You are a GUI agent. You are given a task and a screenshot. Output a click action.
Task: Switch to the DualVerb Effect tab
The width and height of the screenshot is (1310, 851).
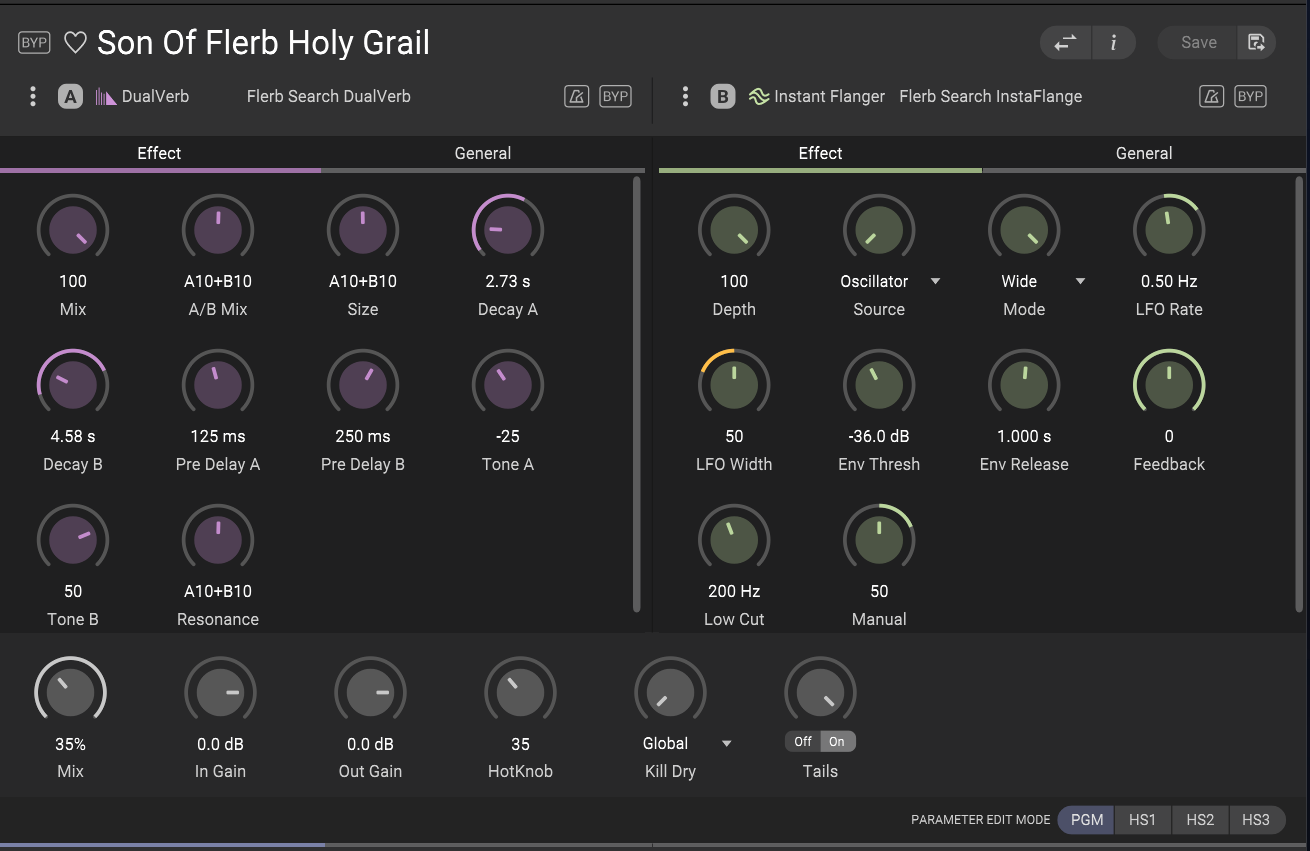160,154
